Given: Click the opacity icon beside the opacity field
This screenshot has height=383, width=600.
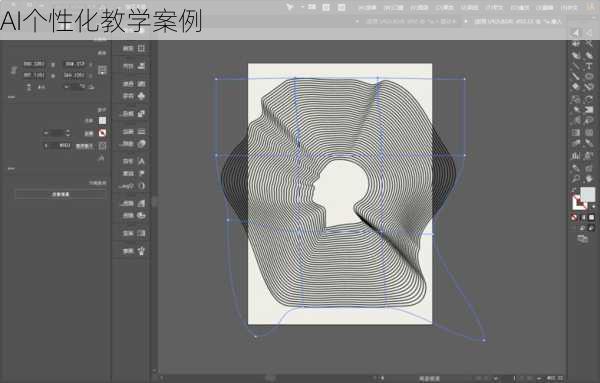Looking at the screenshot, I should 103,146.
